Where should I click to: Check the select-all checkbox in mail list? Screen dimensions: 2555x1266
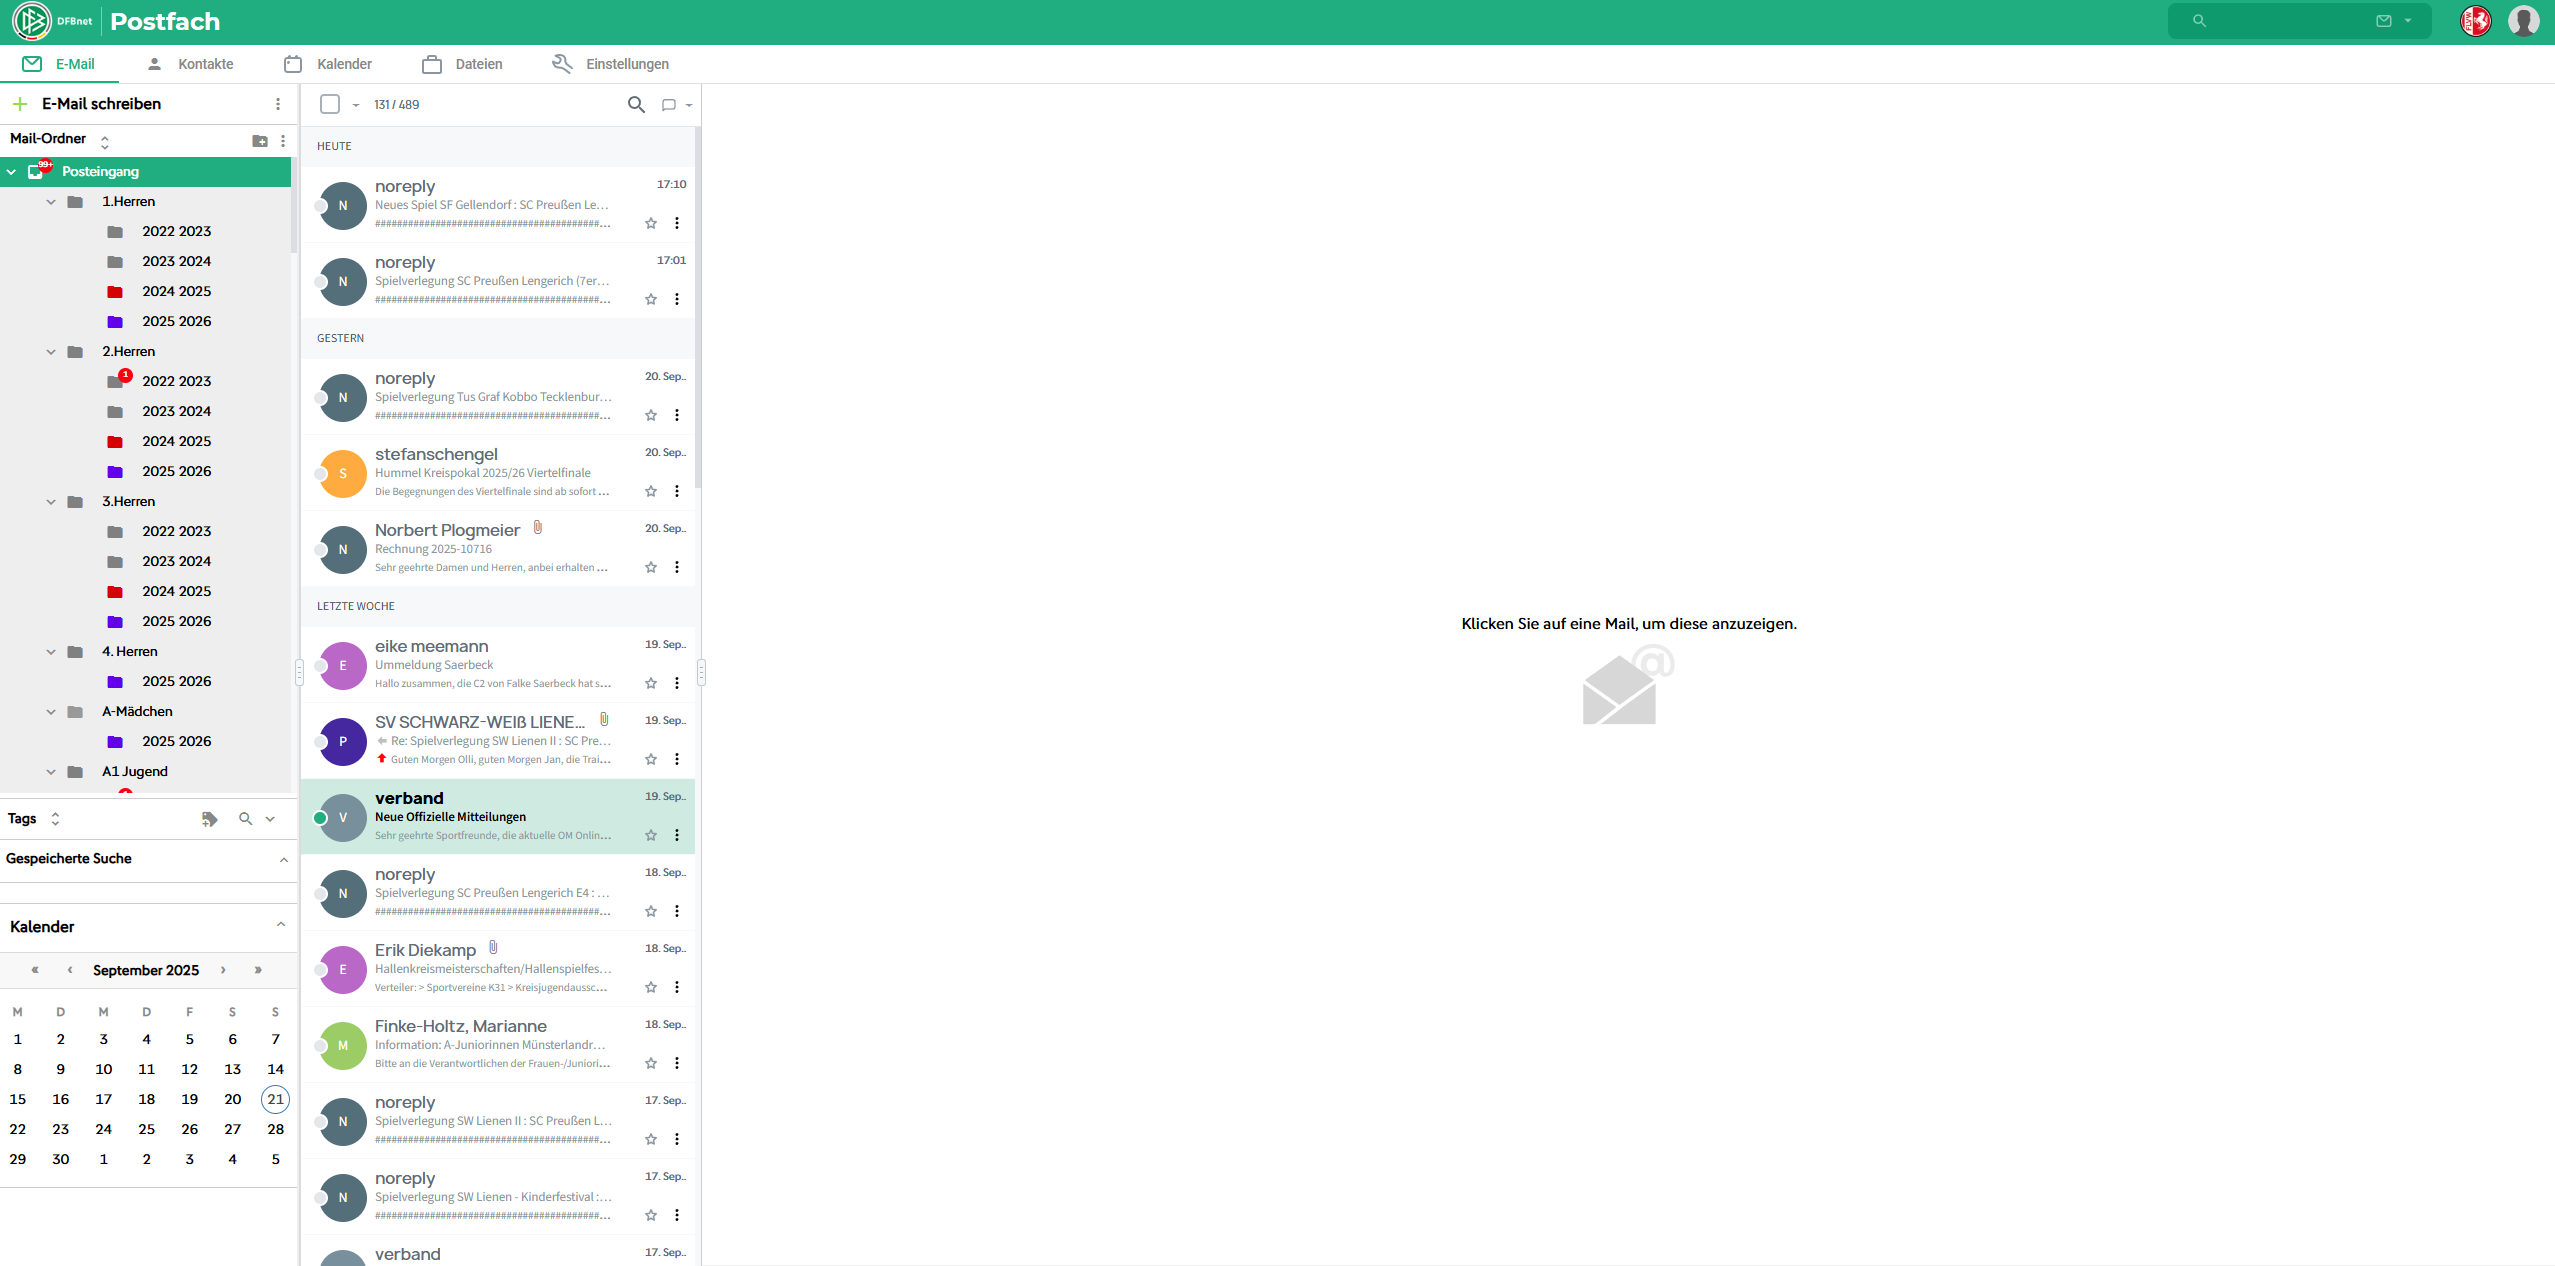330,104
